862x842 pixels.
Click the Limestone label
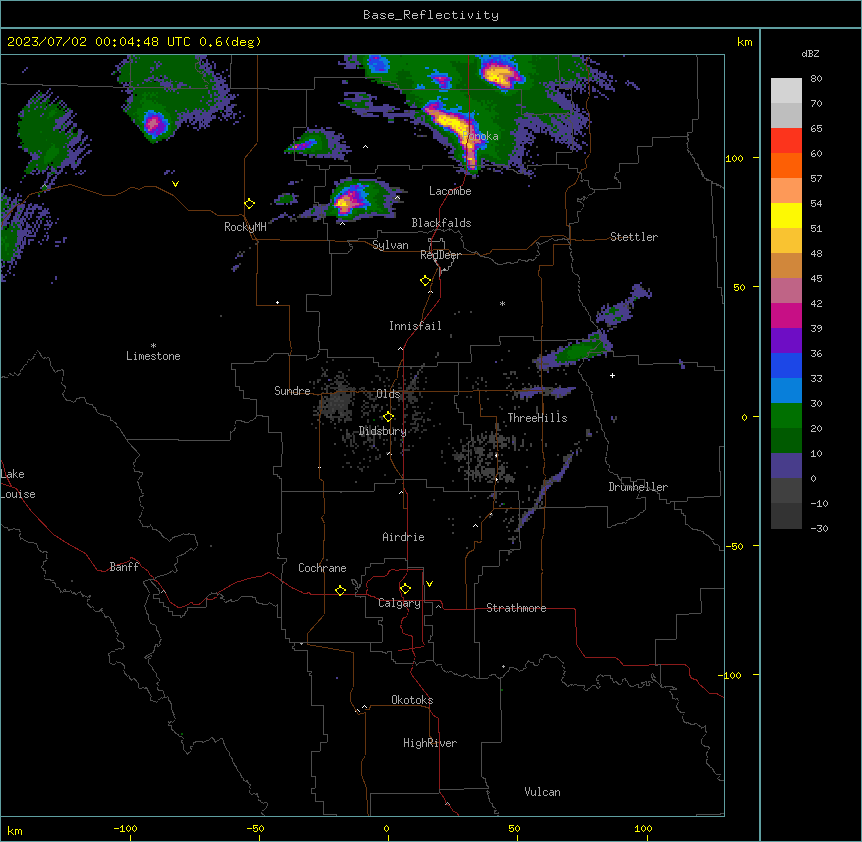[153, 356]
